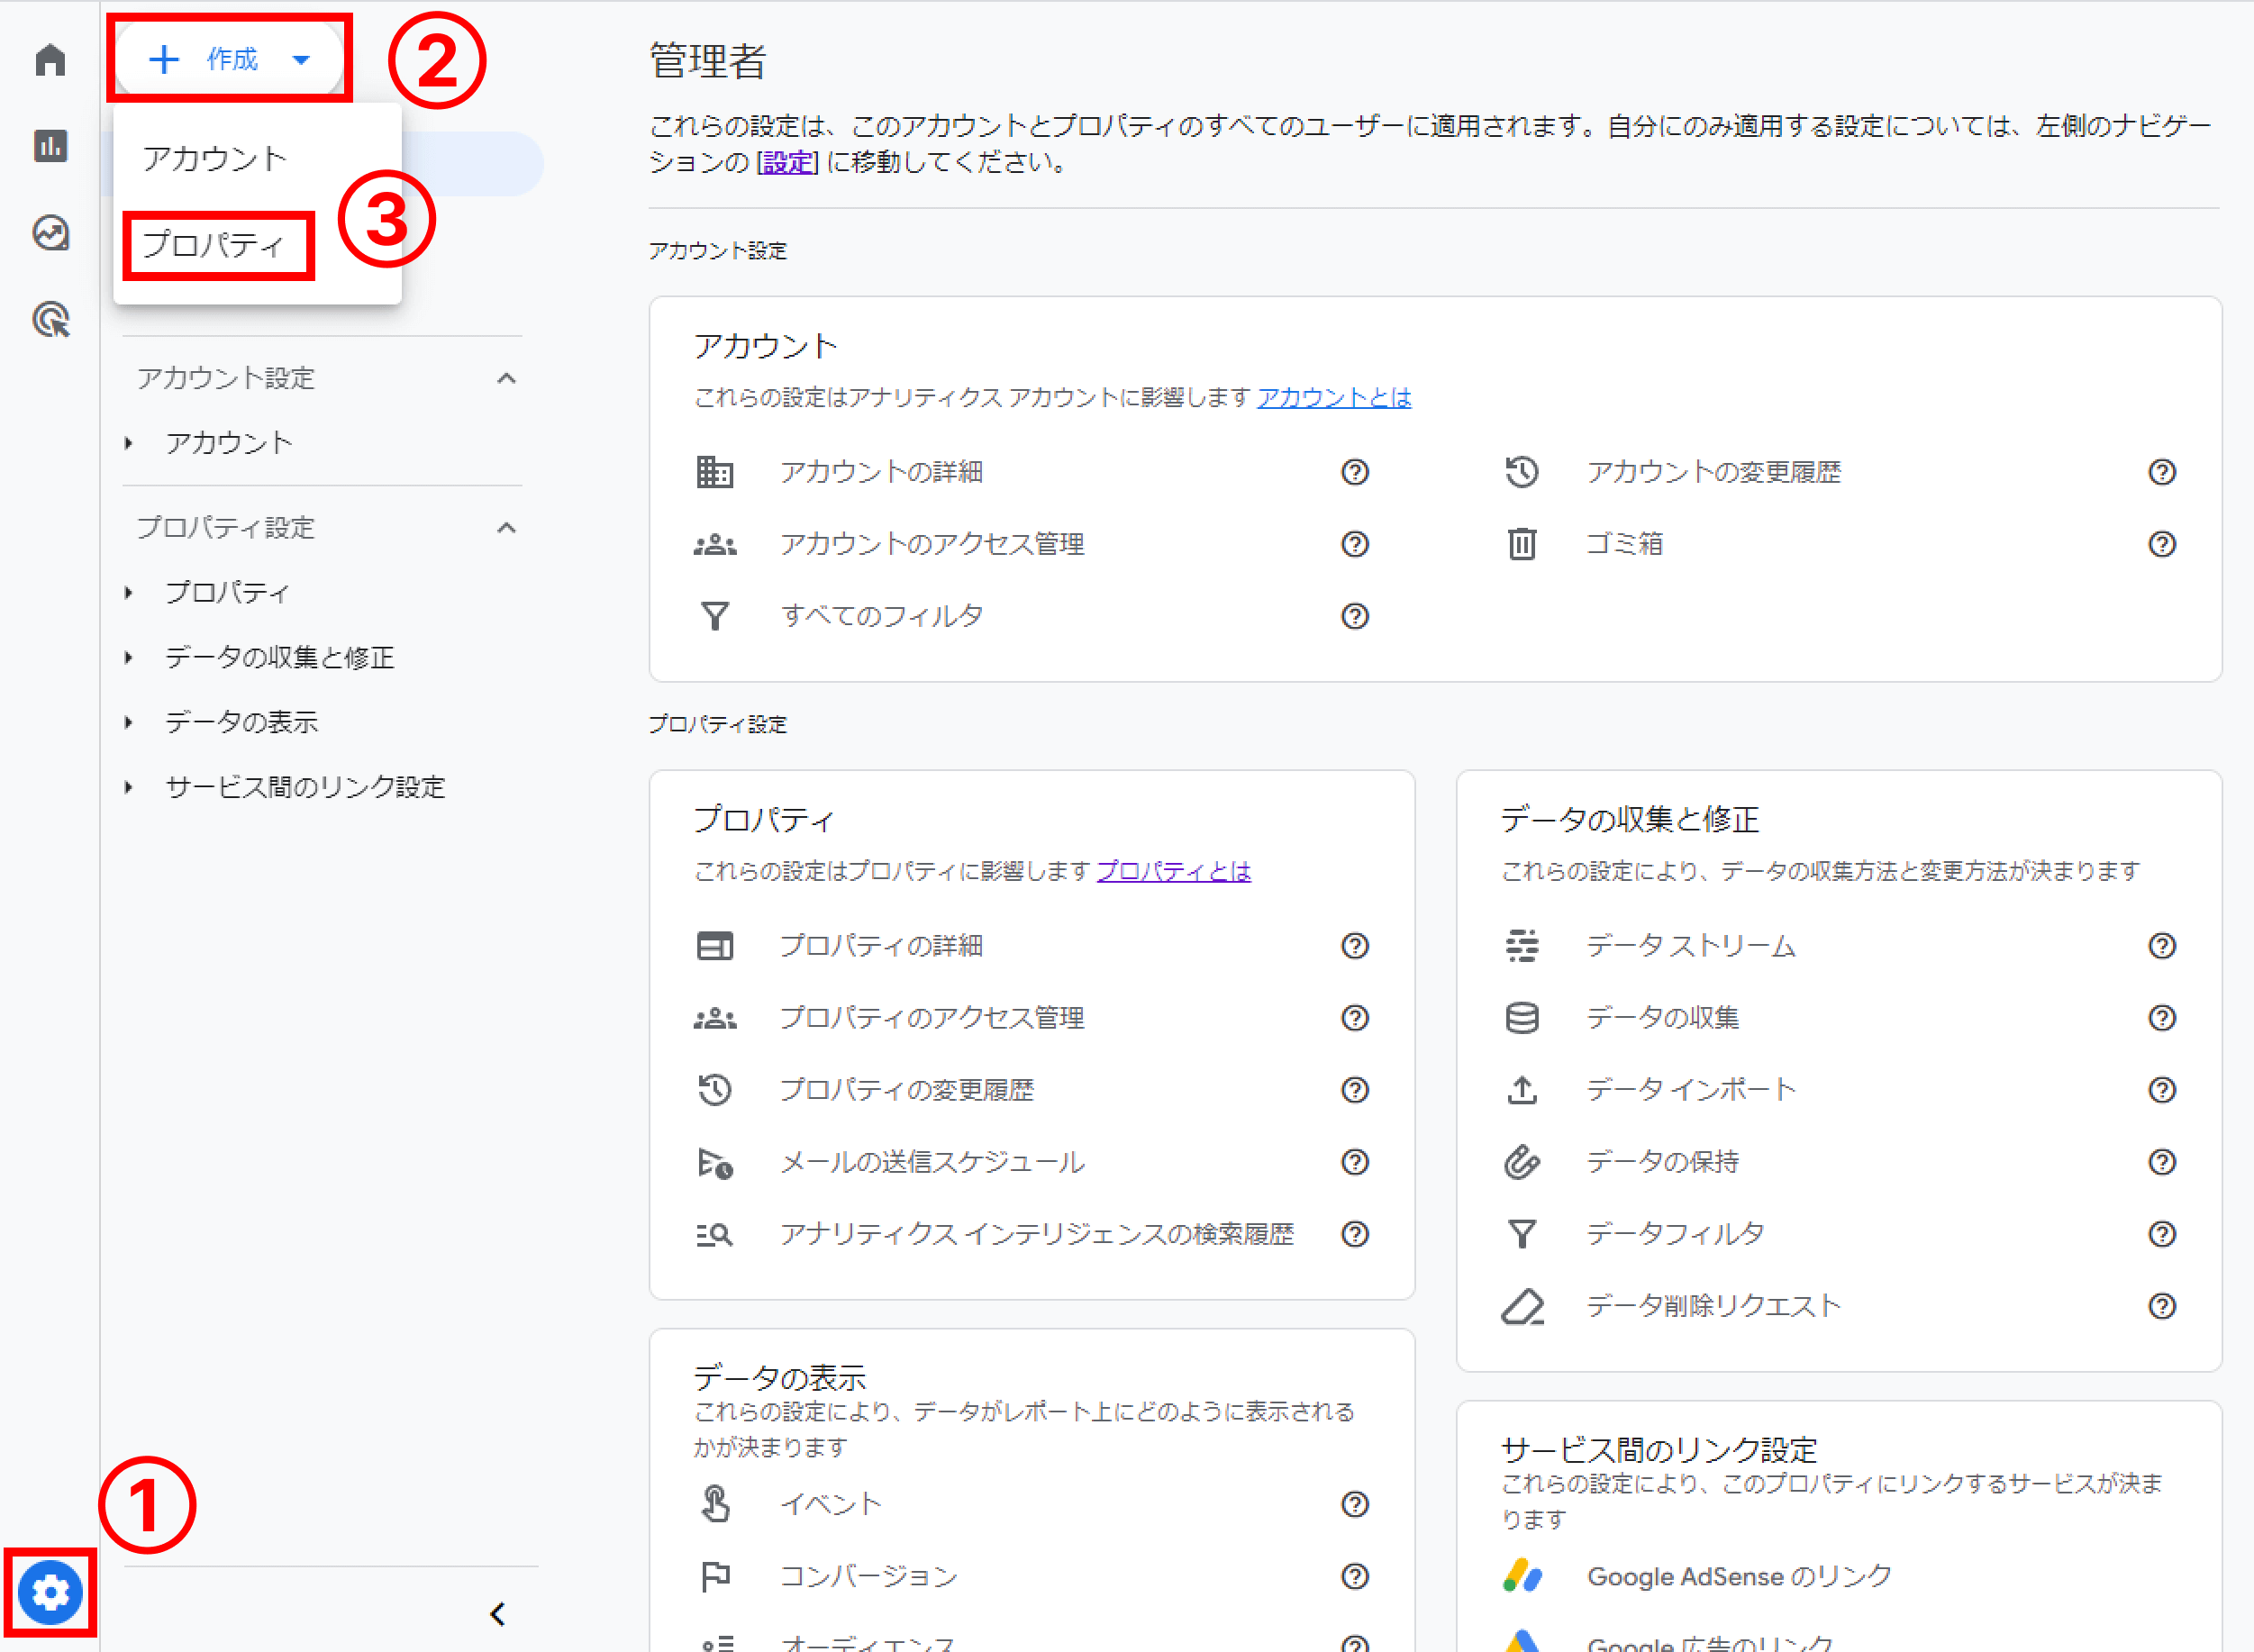The width and height of the screenshot is (2254, 1652).
Task: Open データ削除リクエスト
Action: (1713, 1306)
